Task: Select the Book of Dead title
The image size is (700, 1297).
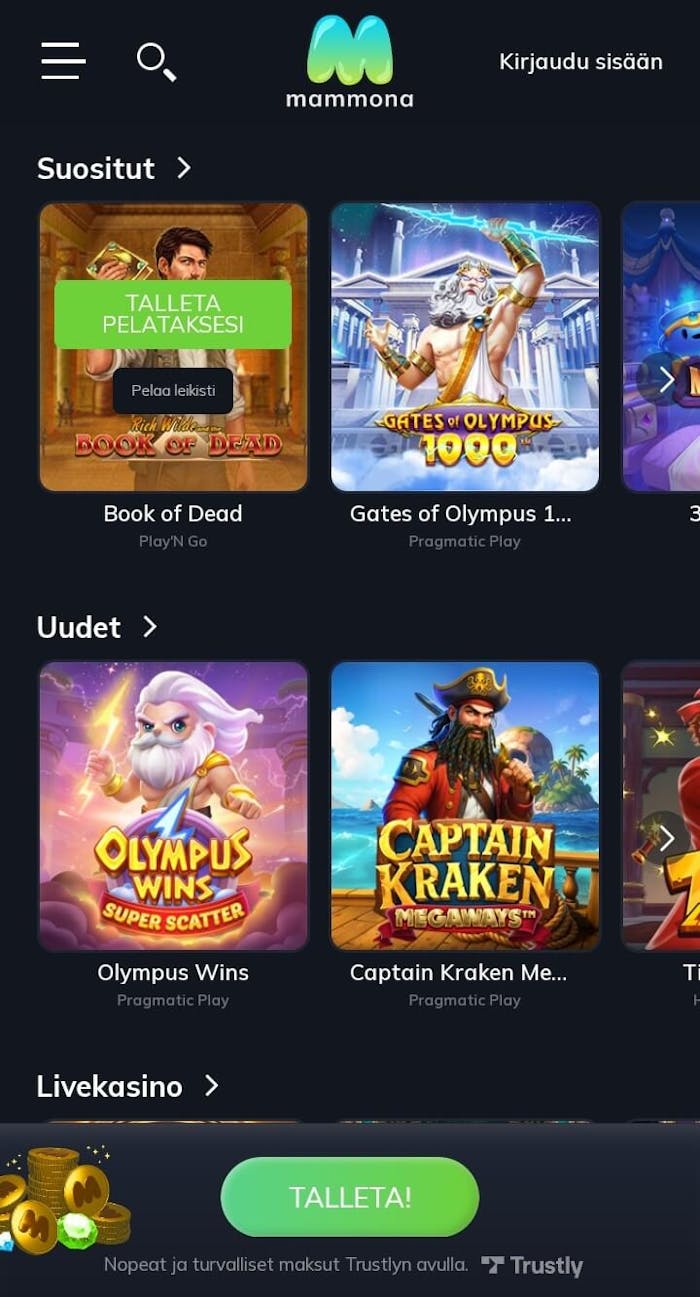Action: 173,513
